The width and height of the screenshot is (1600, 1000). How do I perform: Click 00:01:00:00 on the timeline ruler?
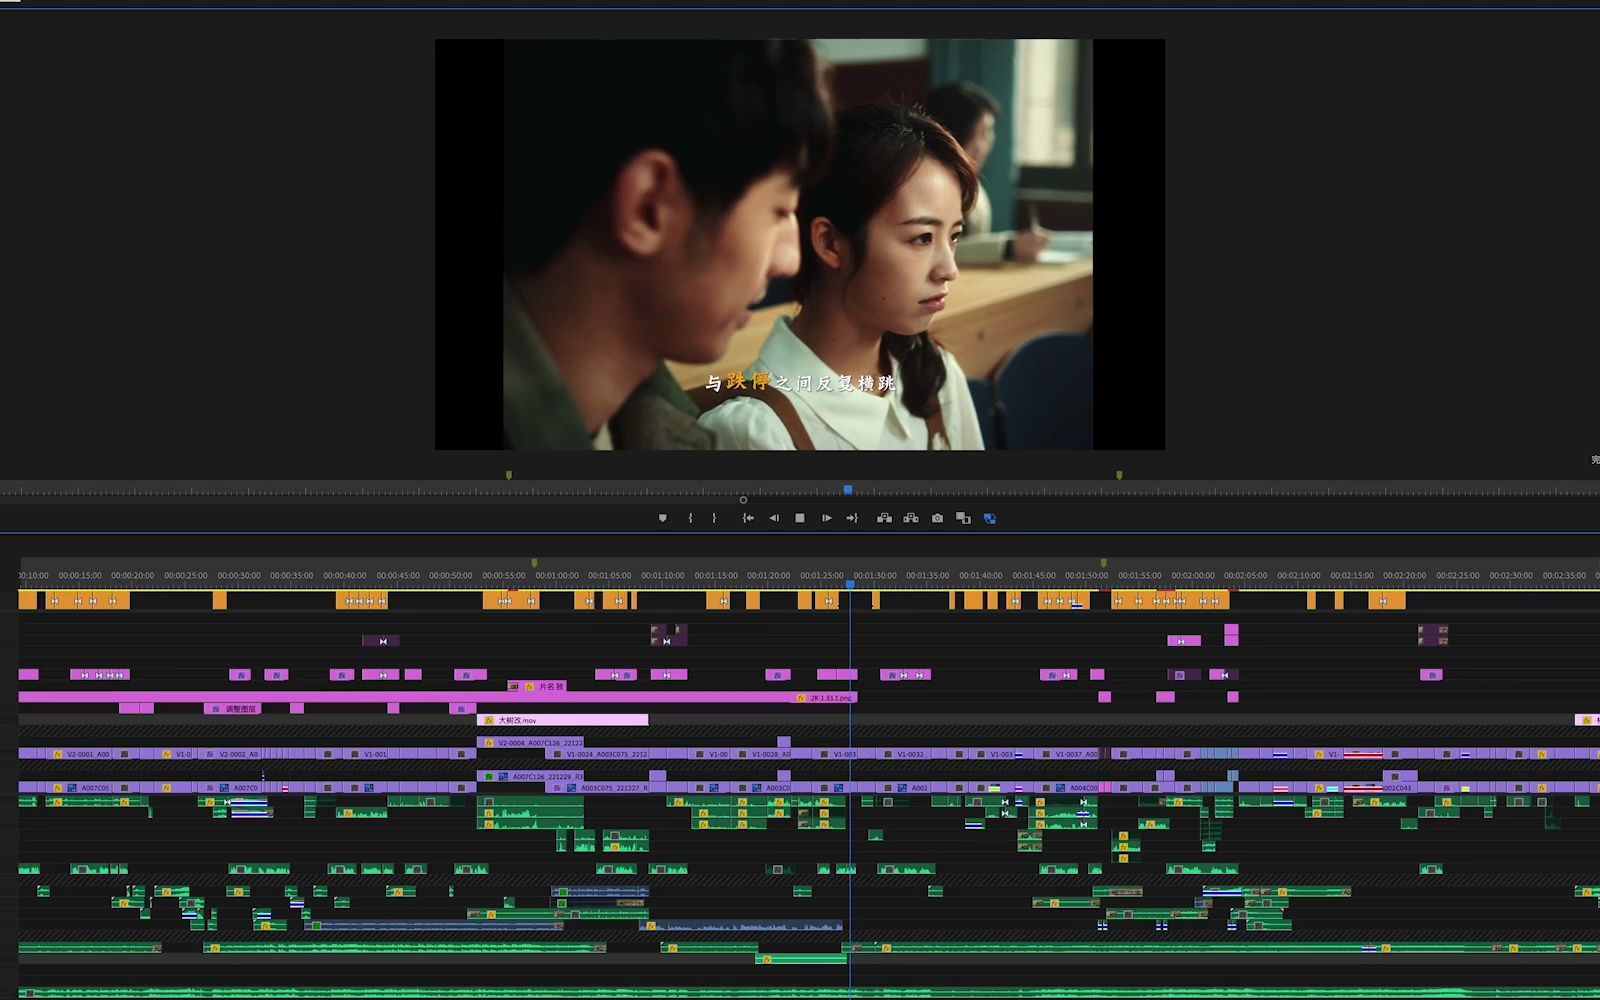tap(557, 575)
